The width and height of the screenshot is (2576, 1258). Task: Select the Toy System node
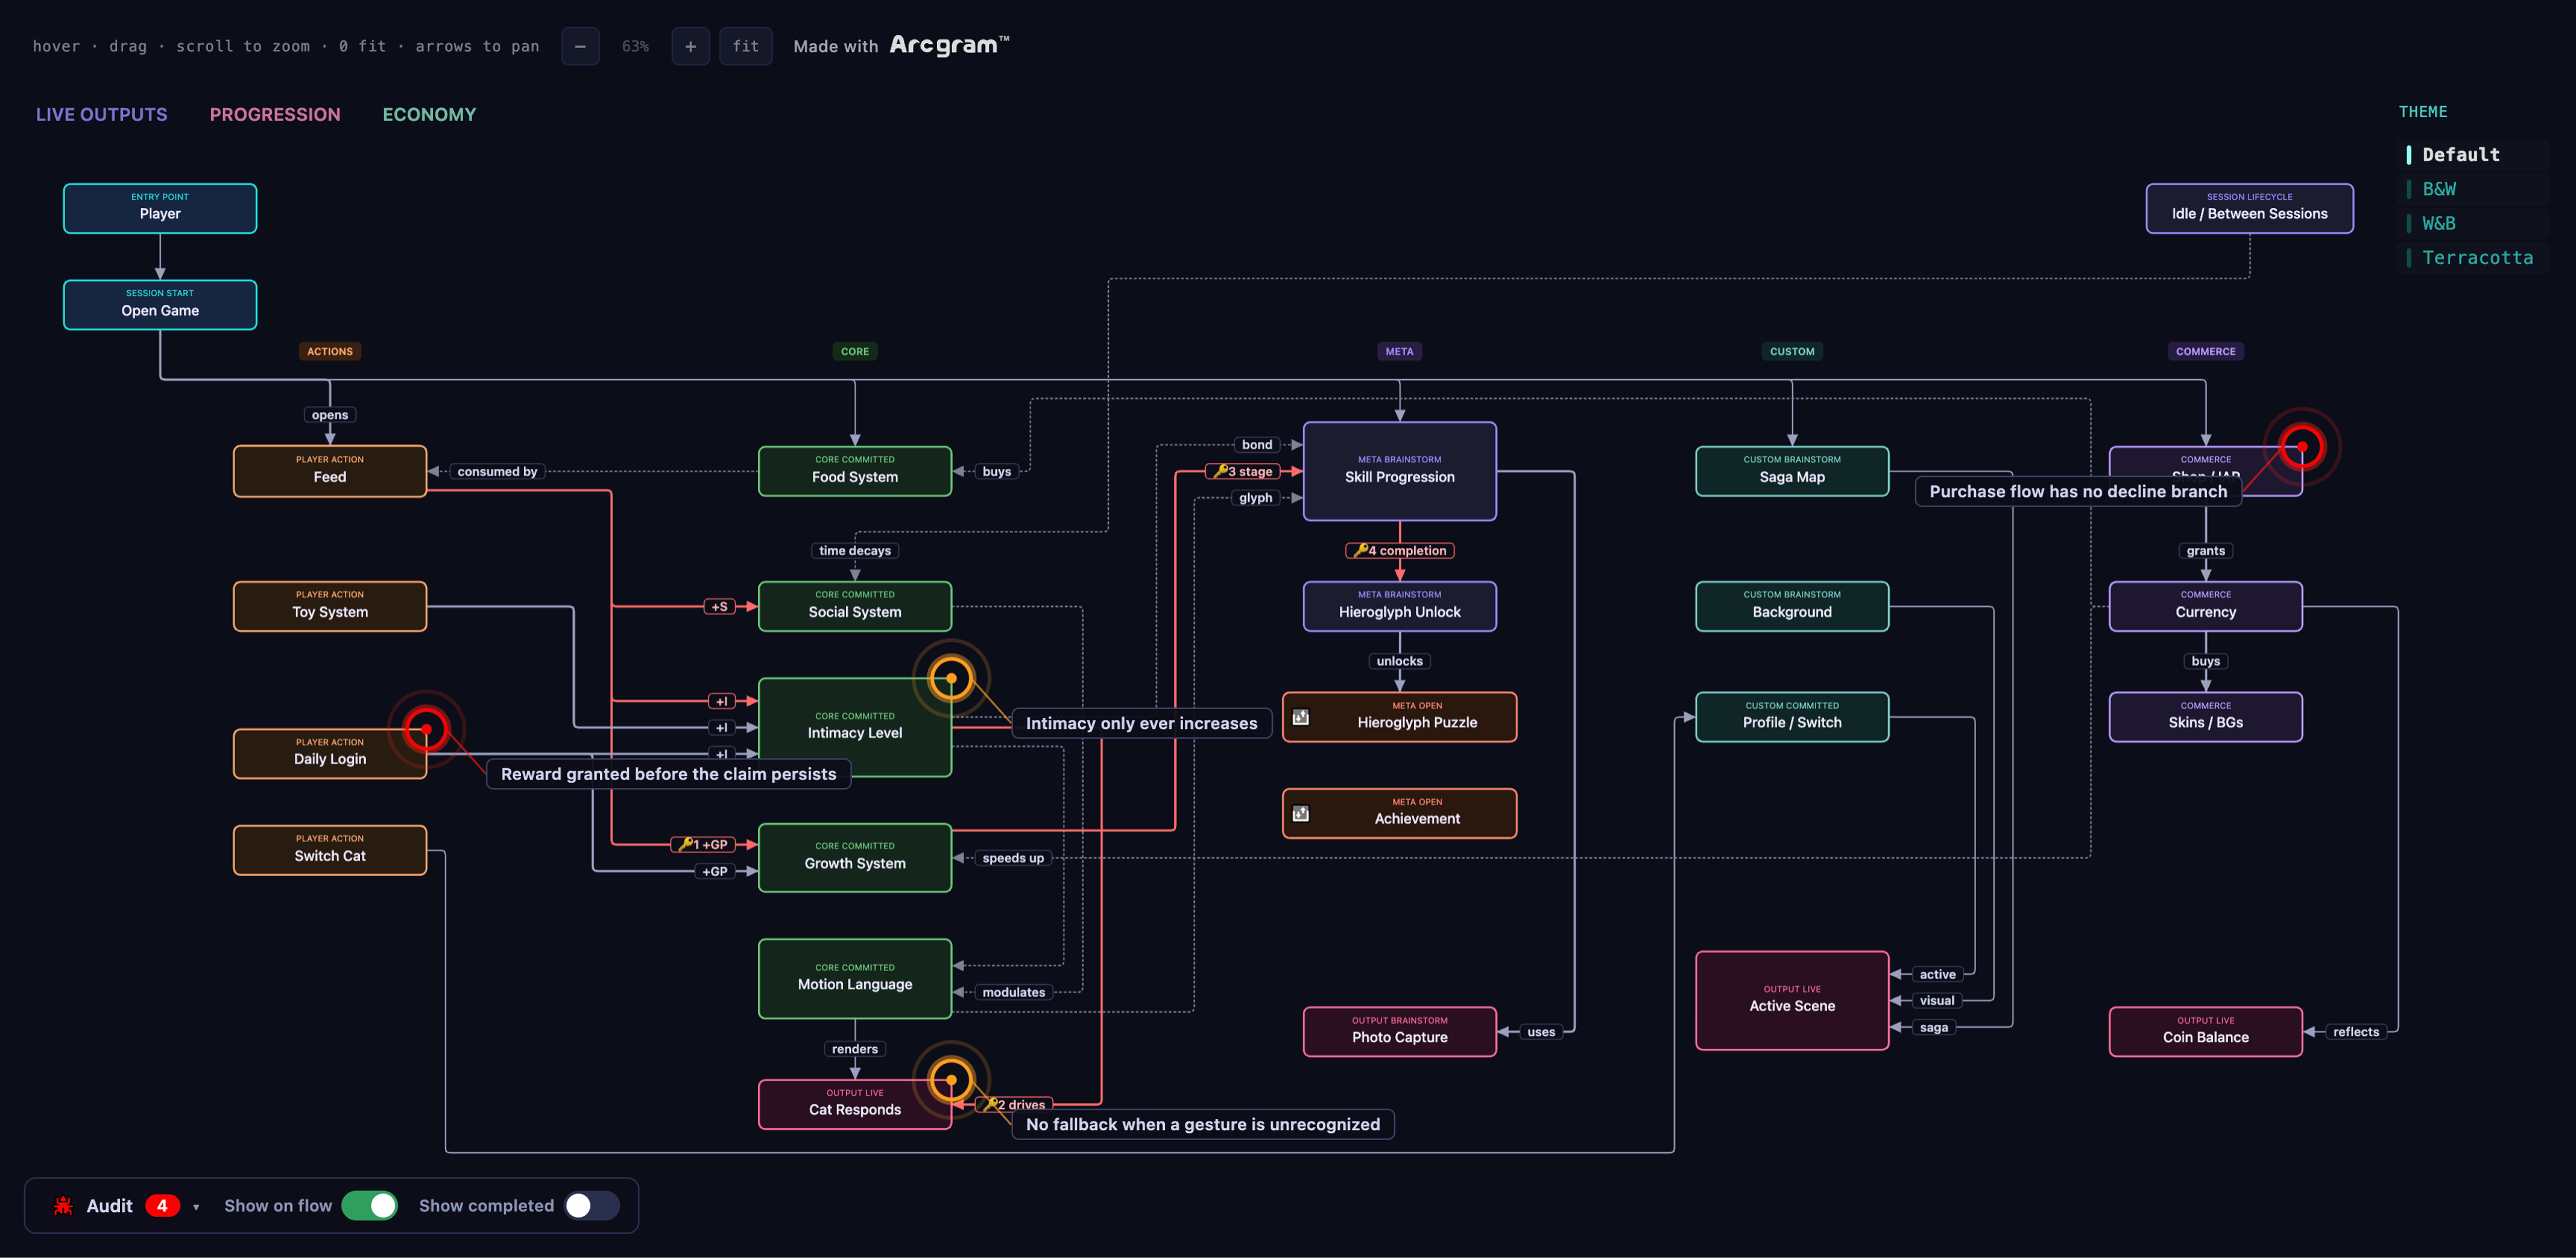click(330, 606)
